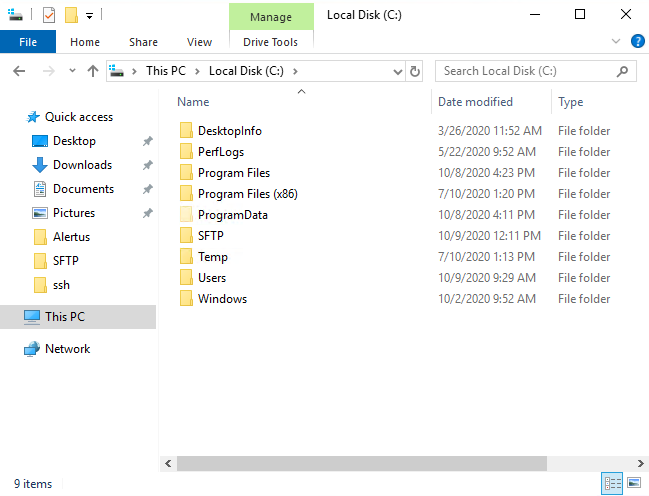Select Quick access in navigation pane
The width and height of the screenshot is (649, 496).
(x=79, y=117)
